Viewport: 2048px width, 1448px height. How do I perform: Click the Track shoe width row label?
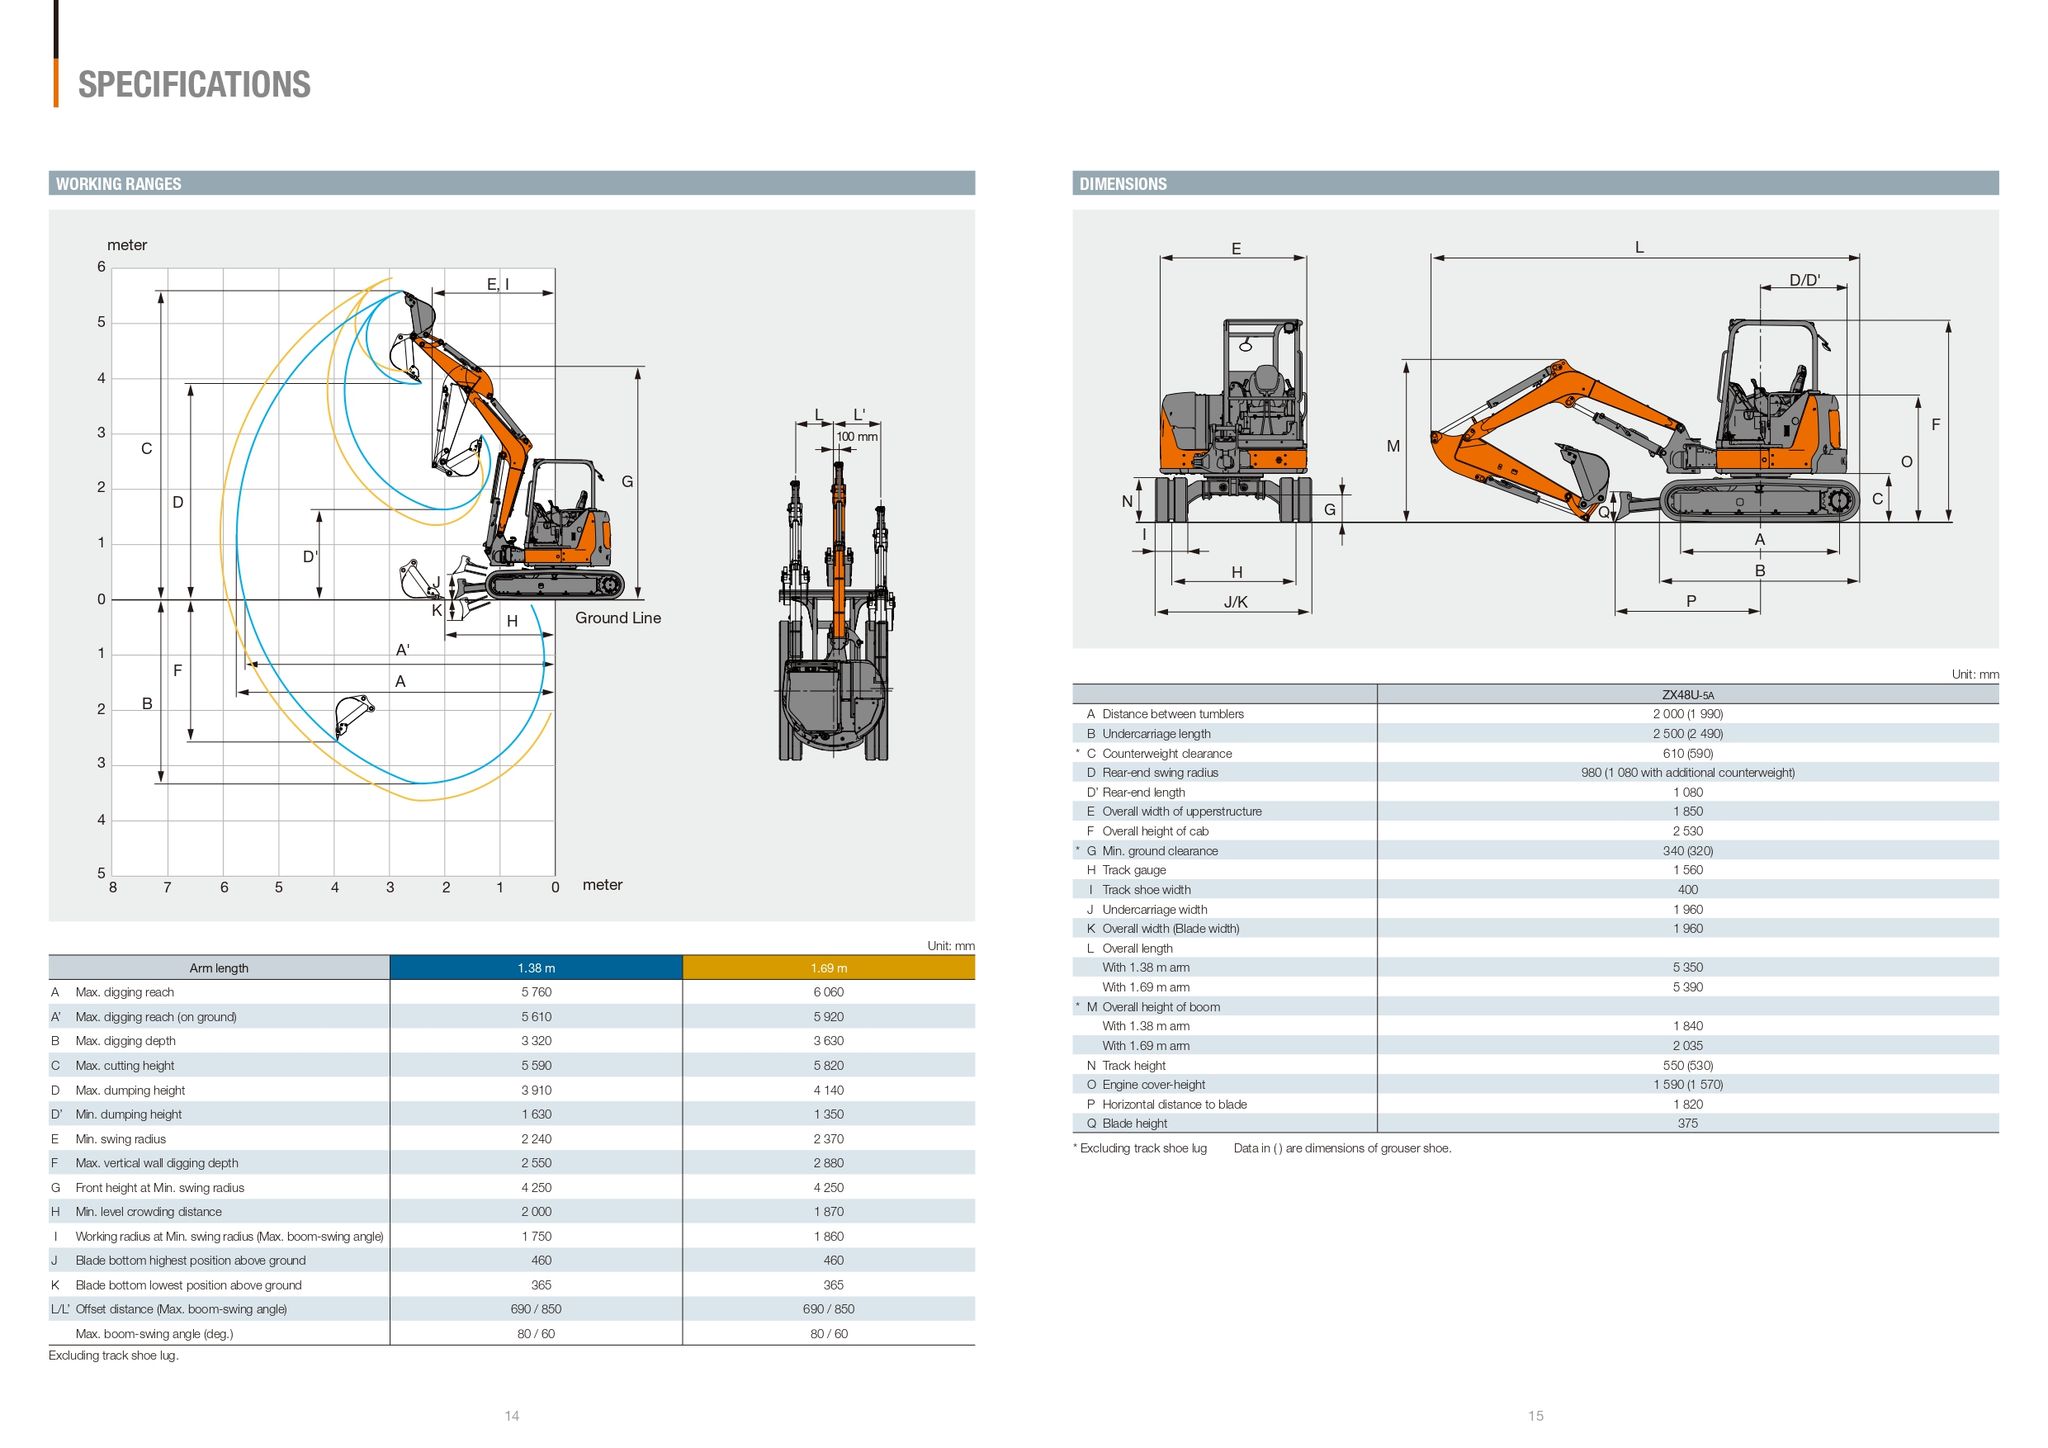pos(1146,890)
